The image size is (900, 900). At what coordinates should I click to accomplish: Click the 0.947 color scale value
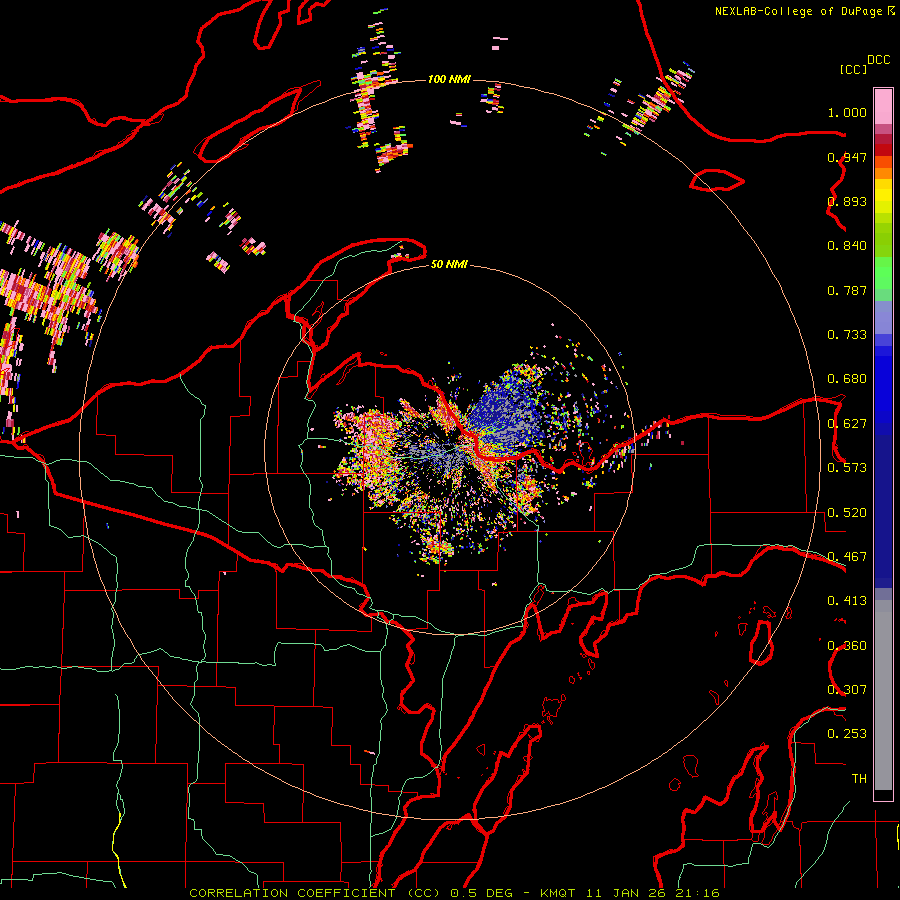[847, 157]
